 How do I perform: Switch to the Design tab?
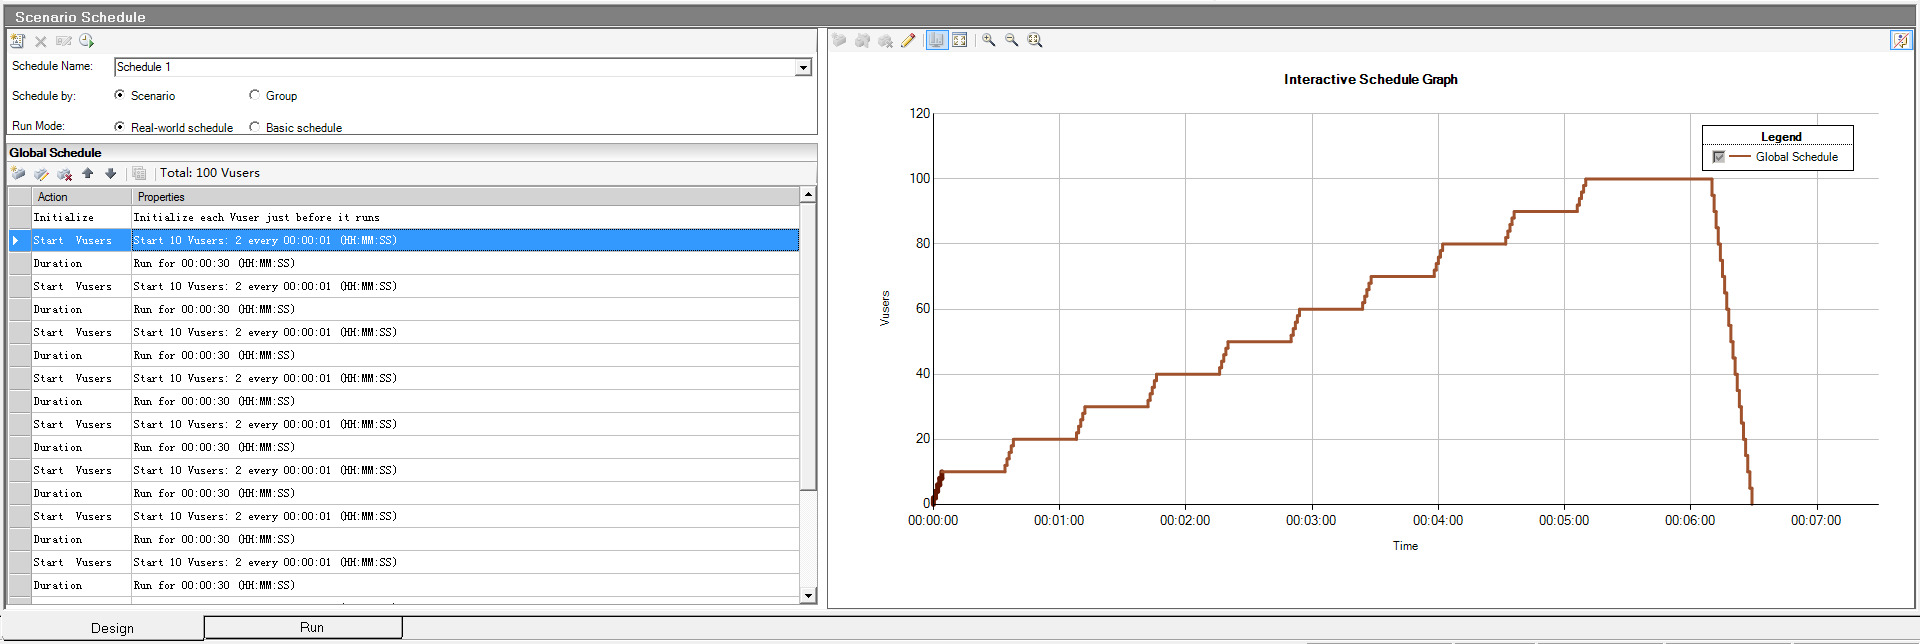tap(112, 628)
